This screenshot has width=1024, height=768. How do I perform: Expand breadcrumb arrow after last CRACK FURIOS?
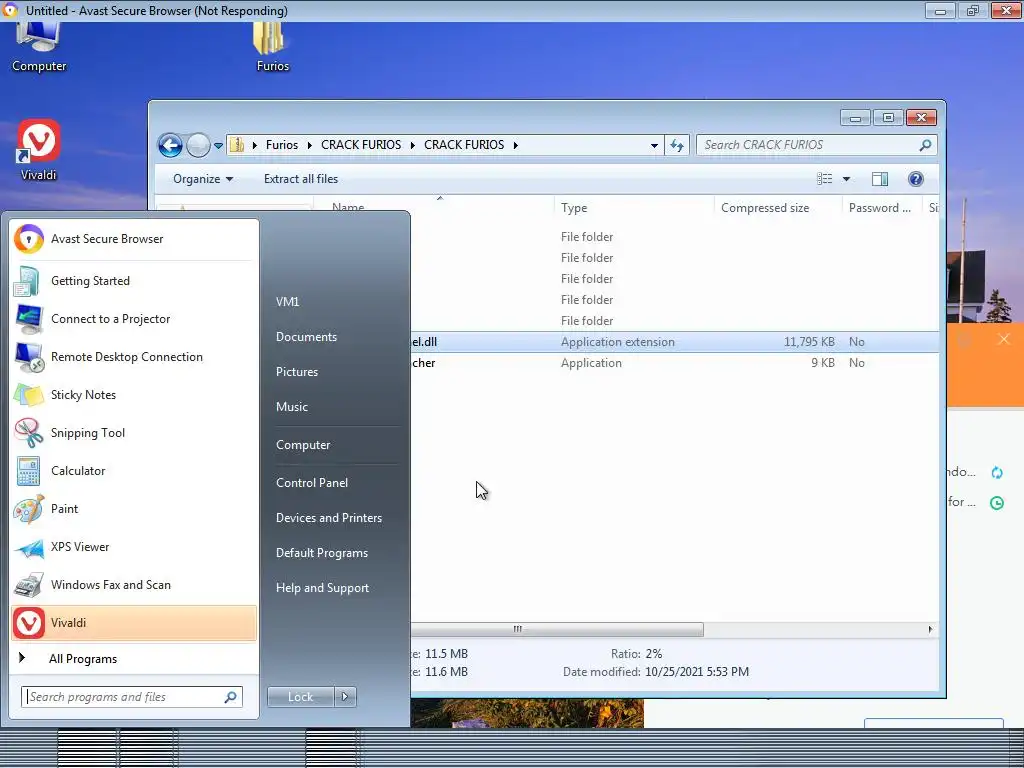click(x=515, y=145)
